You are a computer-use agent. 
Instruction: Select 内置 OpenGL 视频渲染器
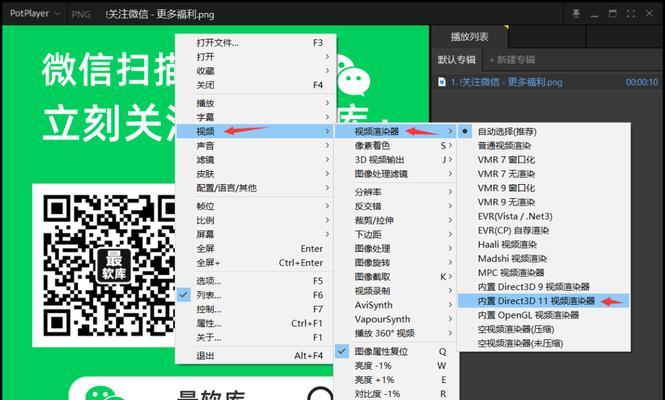544,315
